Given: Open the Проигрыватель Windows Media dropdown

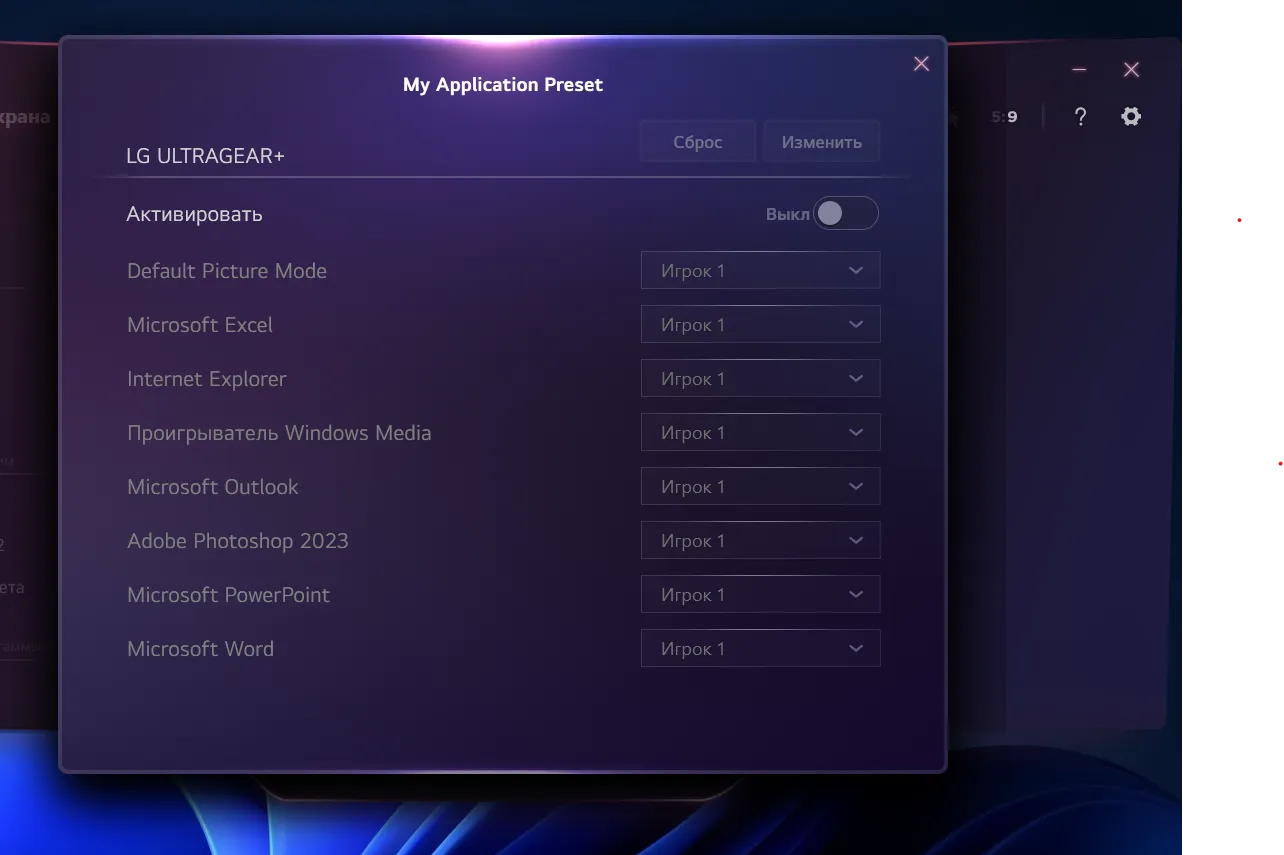Looking at the screenshot, I should click(760, 433).
